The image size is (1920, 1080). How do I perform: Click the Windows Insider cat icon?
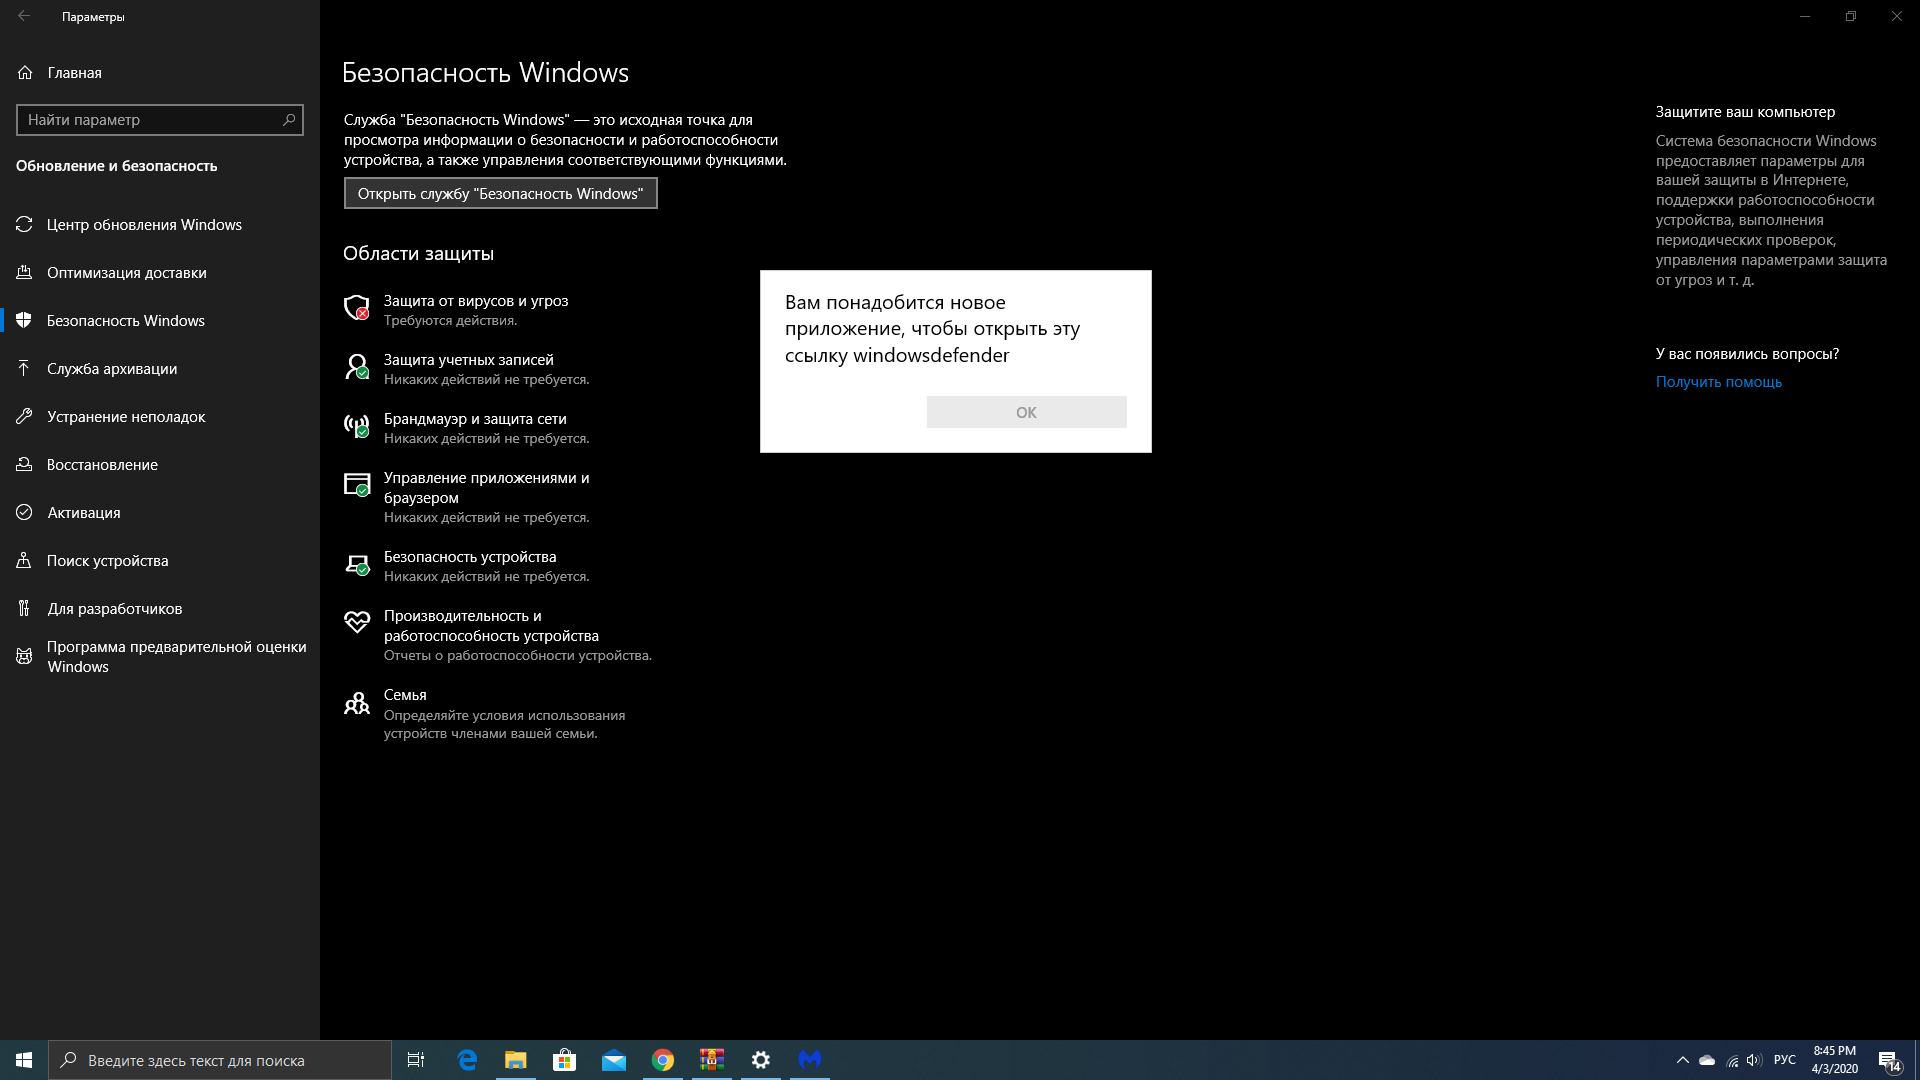(24, 657)
